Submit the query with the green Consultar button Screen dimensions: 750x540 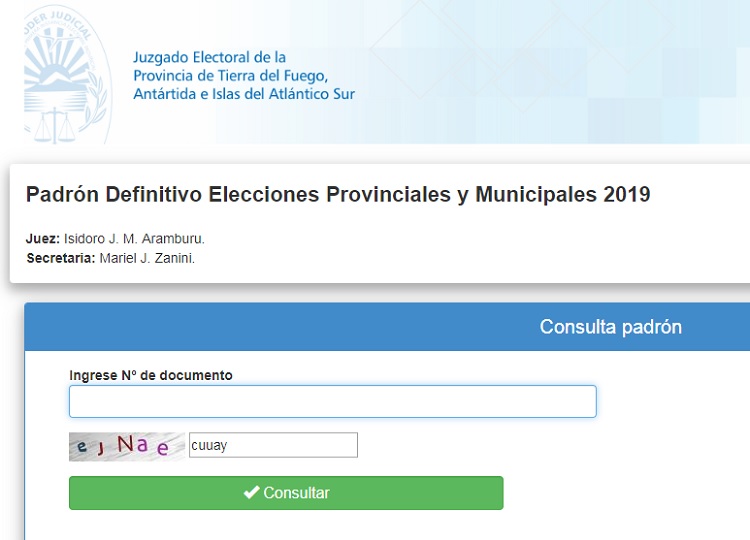286,493
